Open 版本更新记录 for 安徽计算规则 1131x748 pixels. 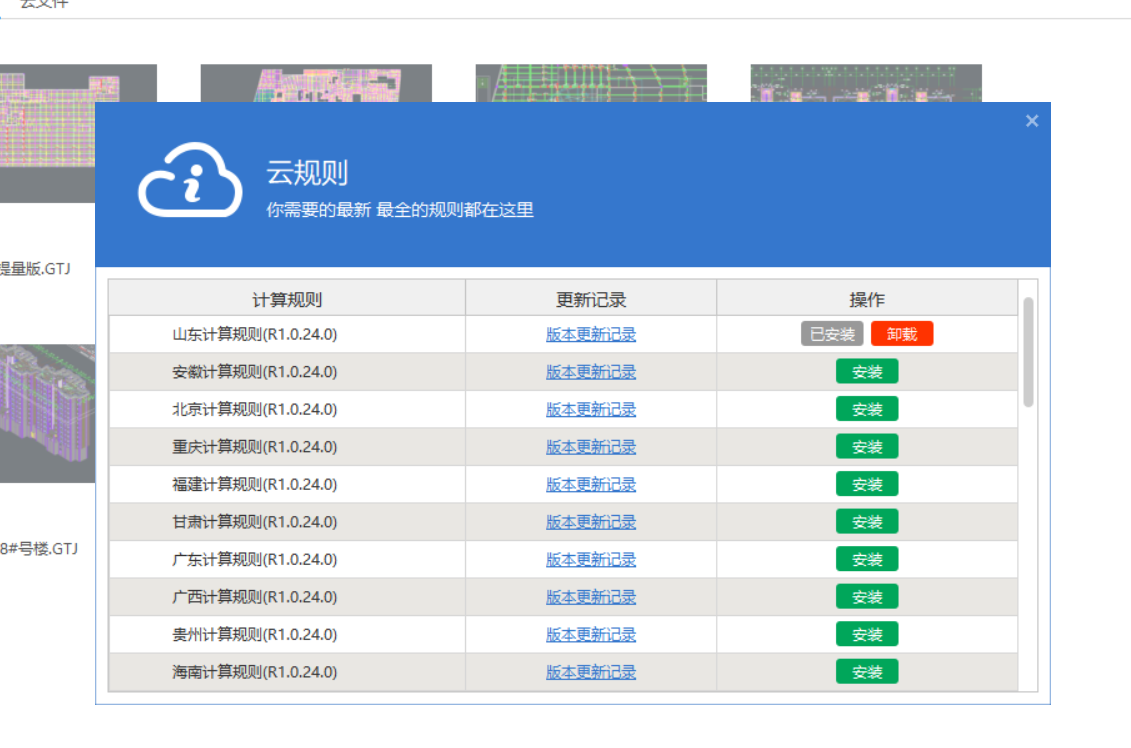coord(591,371)
